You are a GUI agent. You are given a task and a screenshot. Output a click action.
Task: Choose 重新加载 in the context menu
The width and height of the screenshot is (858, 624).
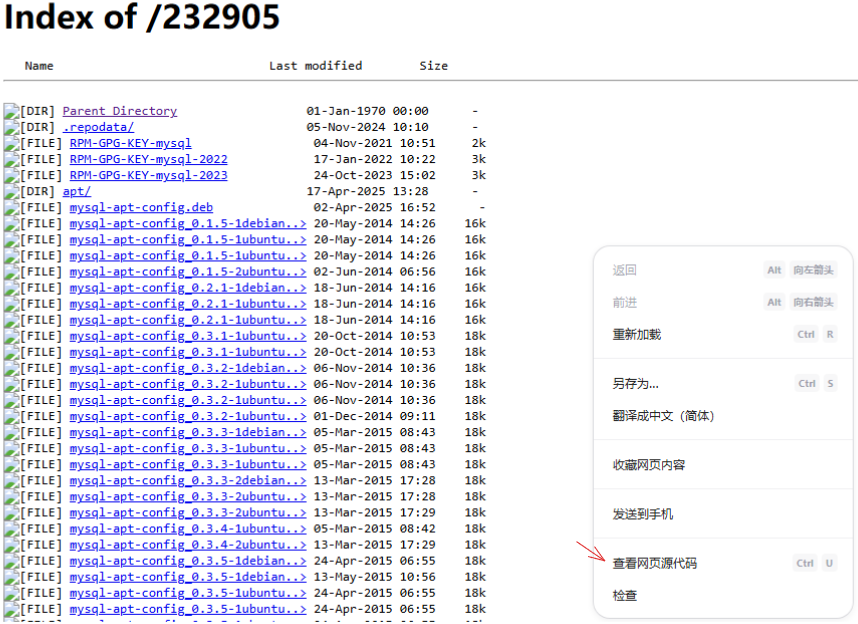click(723, 334)
